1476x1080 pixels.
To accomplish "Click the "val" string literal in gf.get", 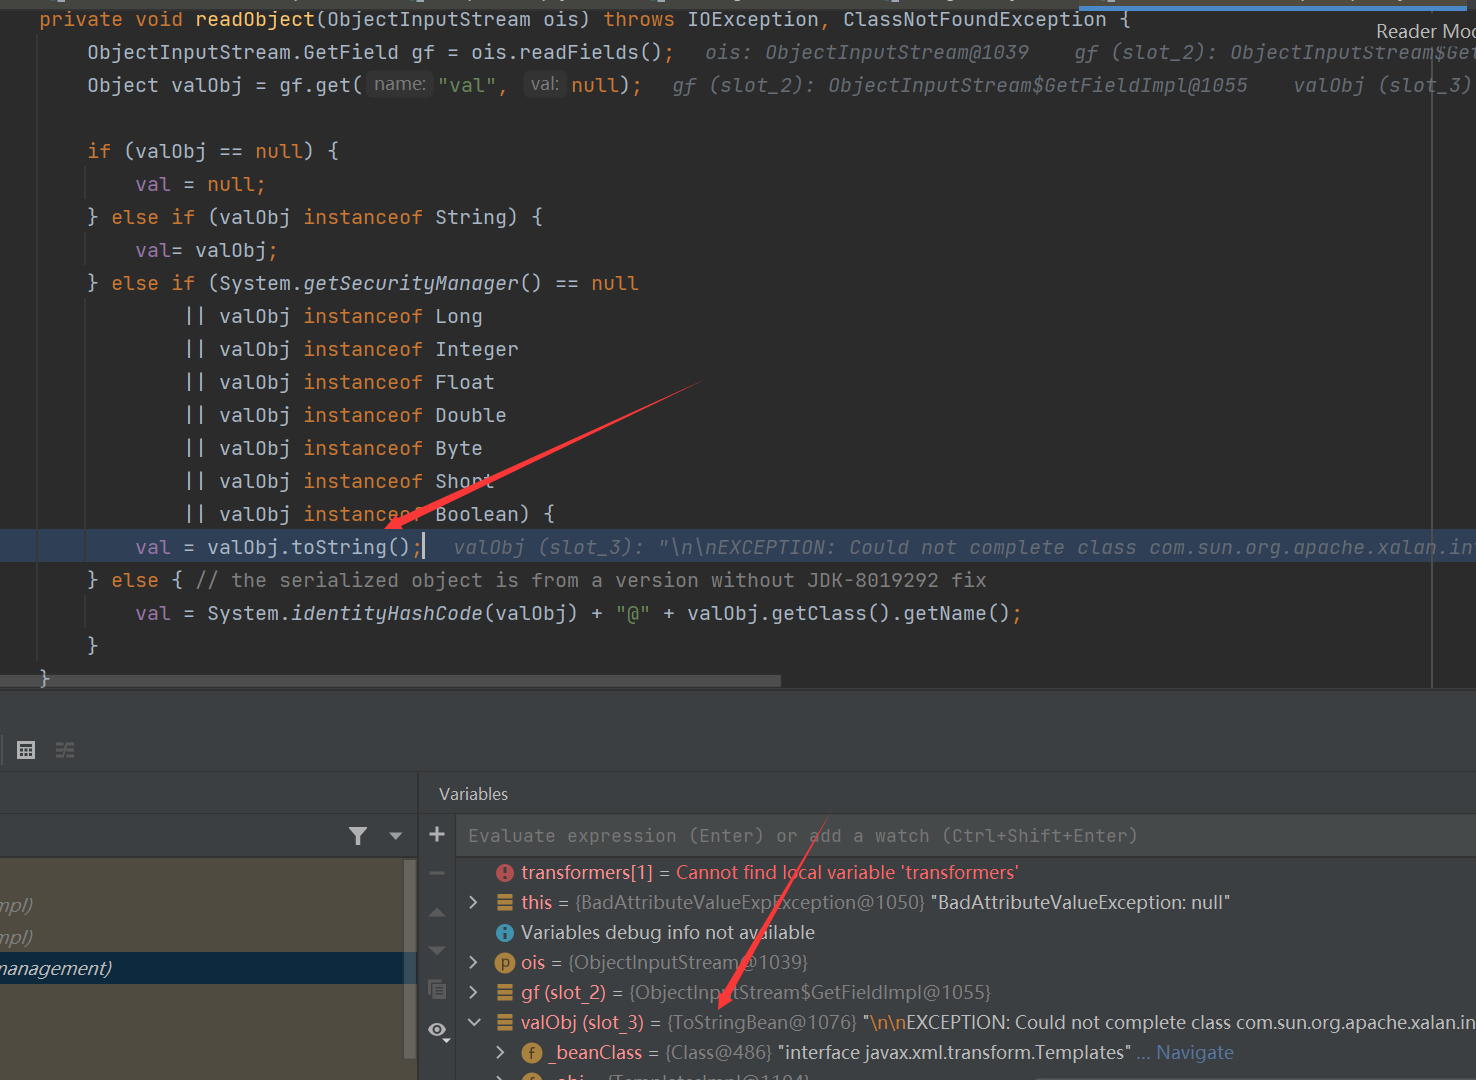I will coord(466,85).
